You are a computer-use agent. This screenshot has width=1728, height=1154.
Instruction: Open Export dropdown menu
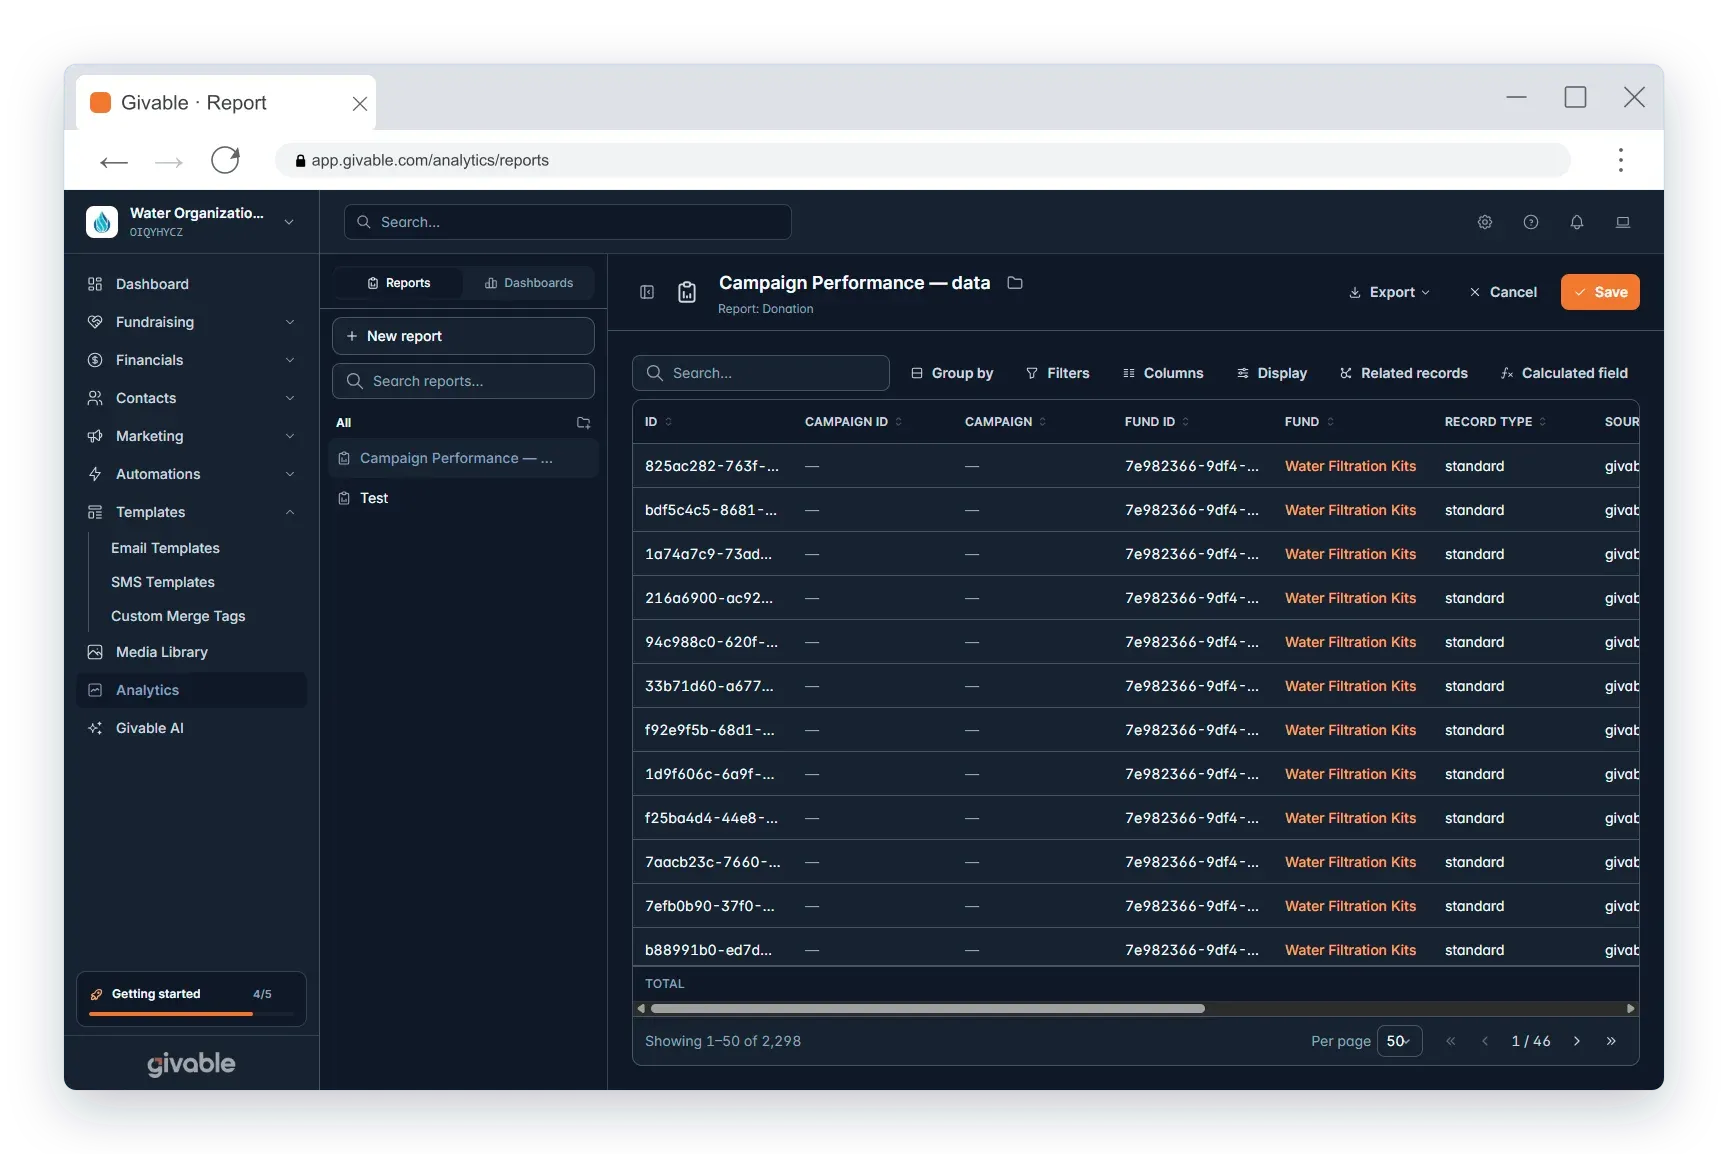coord(1389,292)
